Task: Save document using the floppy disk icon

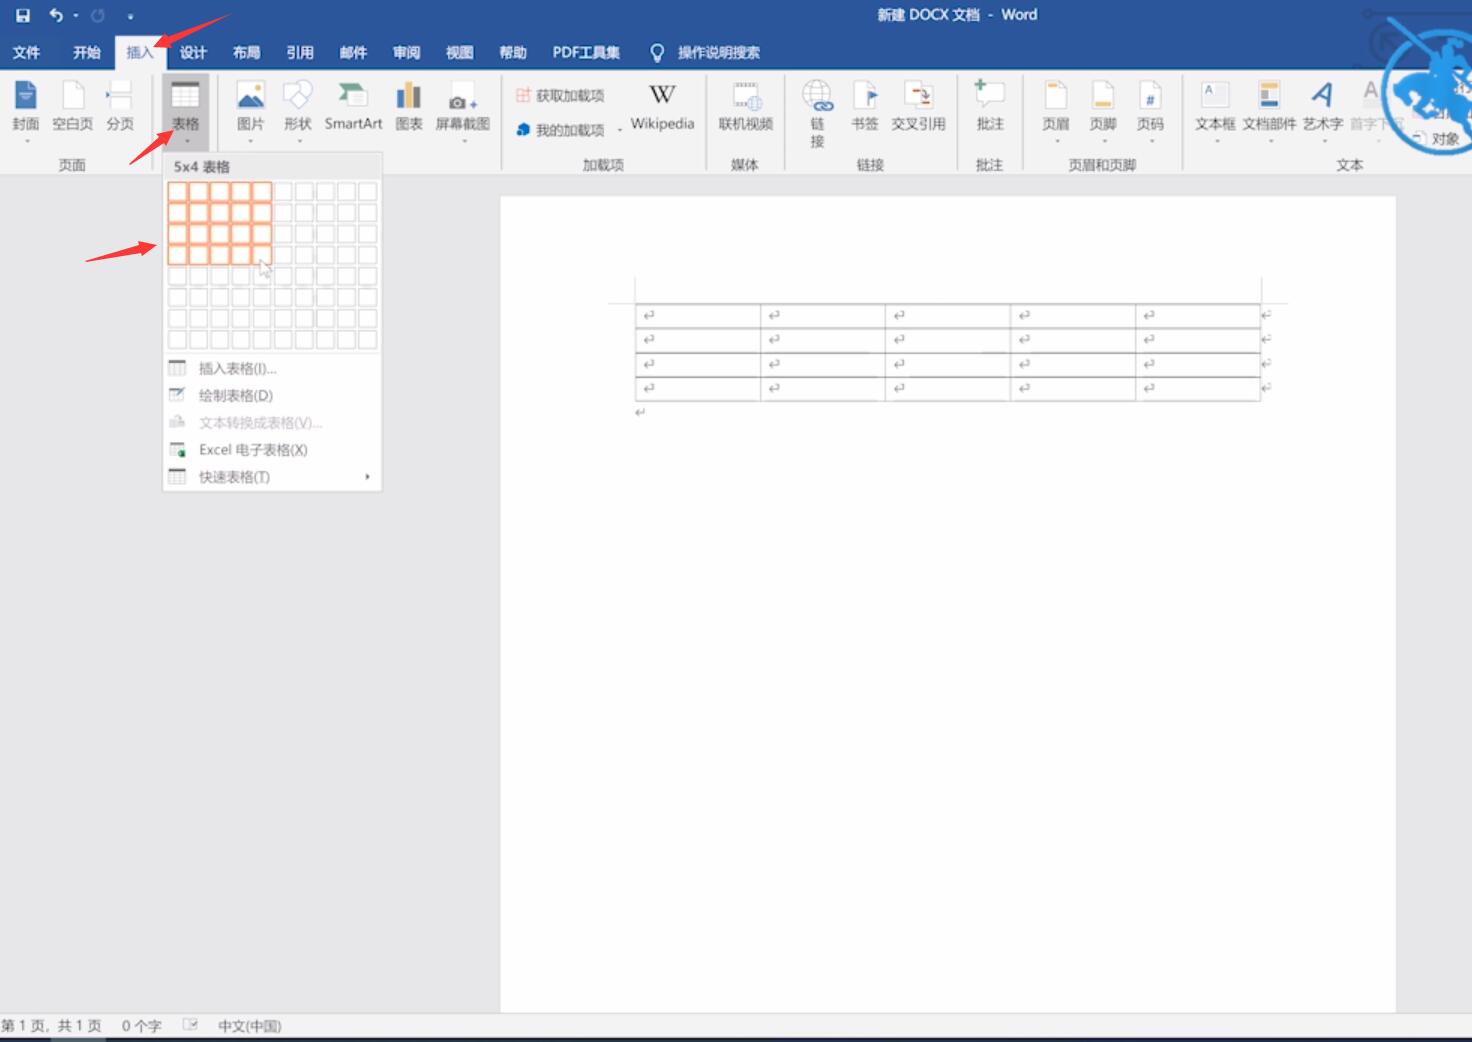Action: click(23, 15)
